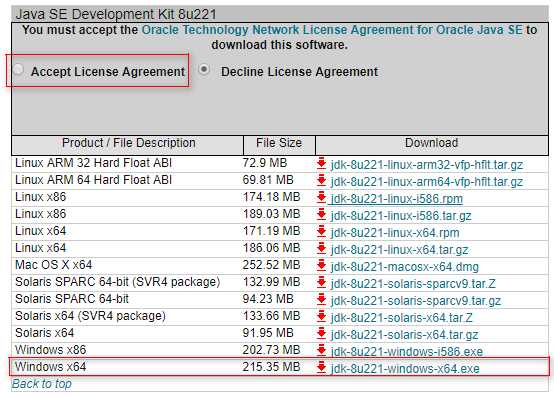Click the 171.19 MB file size
Viewport: 554px width, 398px height.
tap(271, 231)
